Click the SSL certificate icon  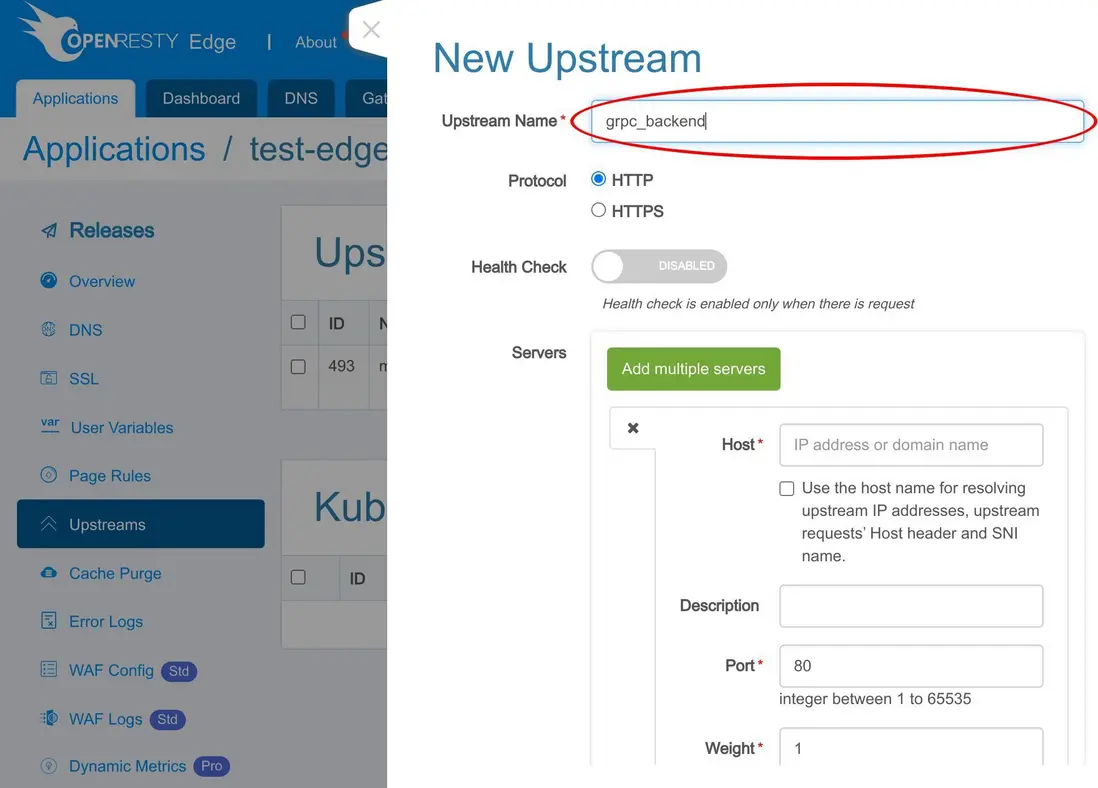pos(48,378)
